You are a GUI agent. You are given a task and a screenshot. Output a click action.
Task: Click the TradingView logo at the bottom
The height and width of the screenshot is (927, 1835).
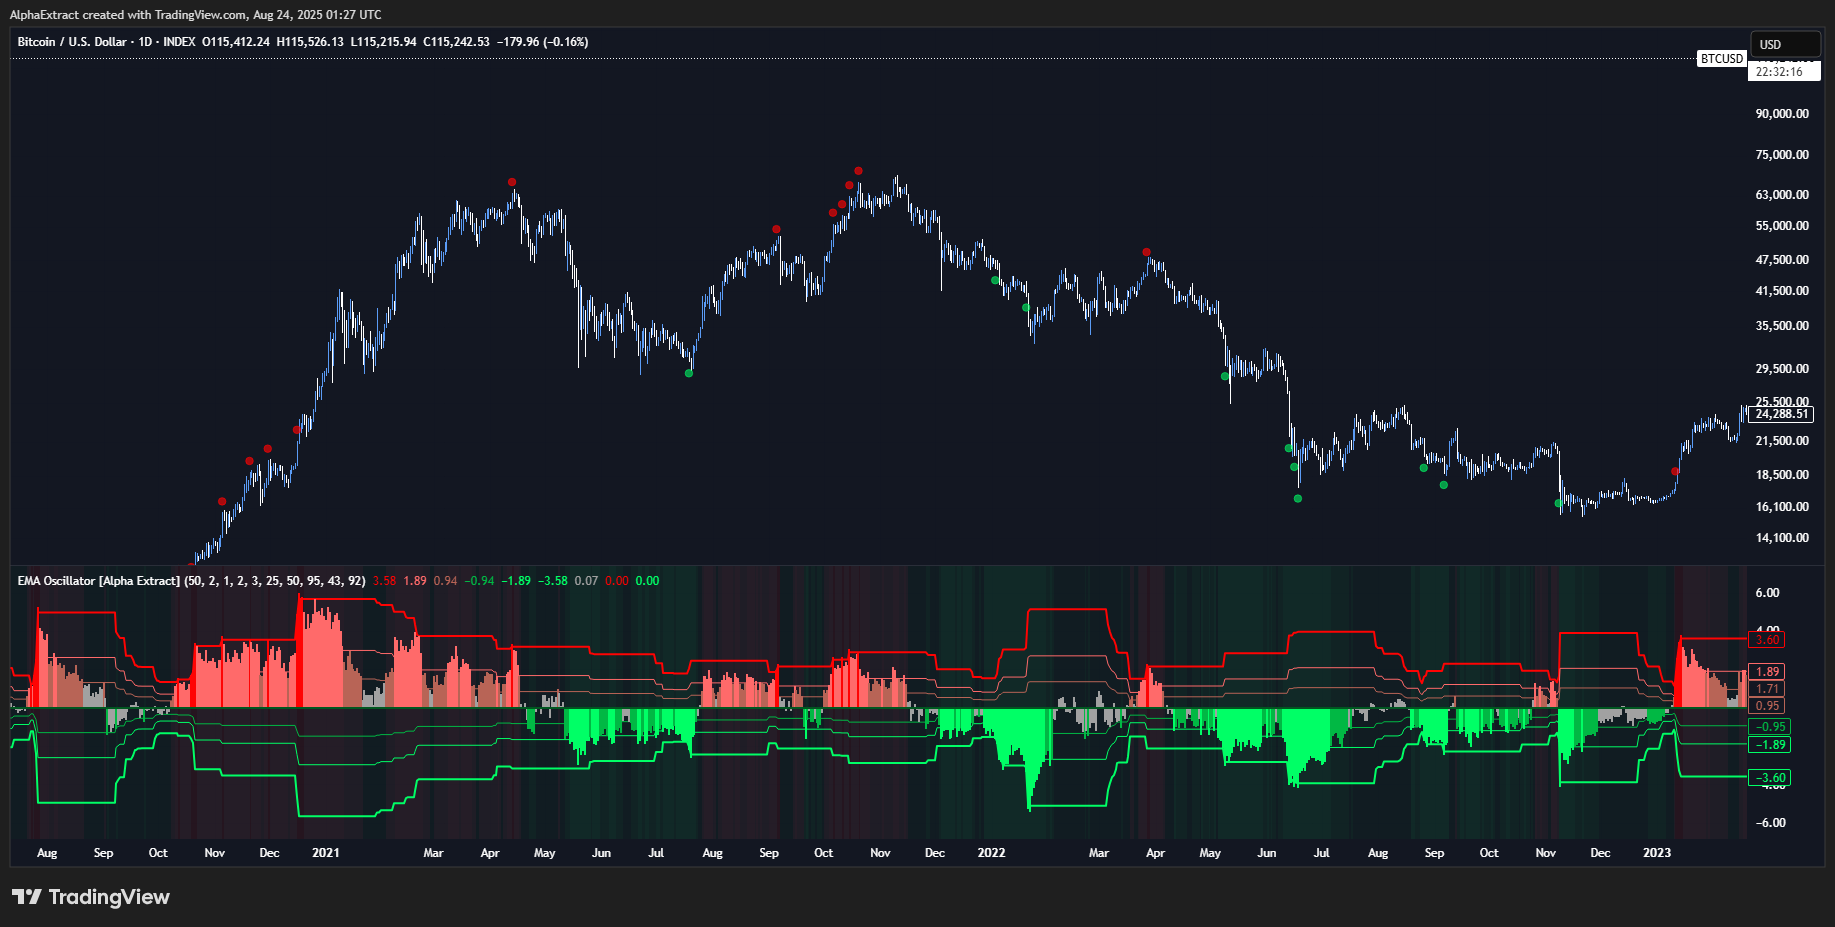click(91, 897)
